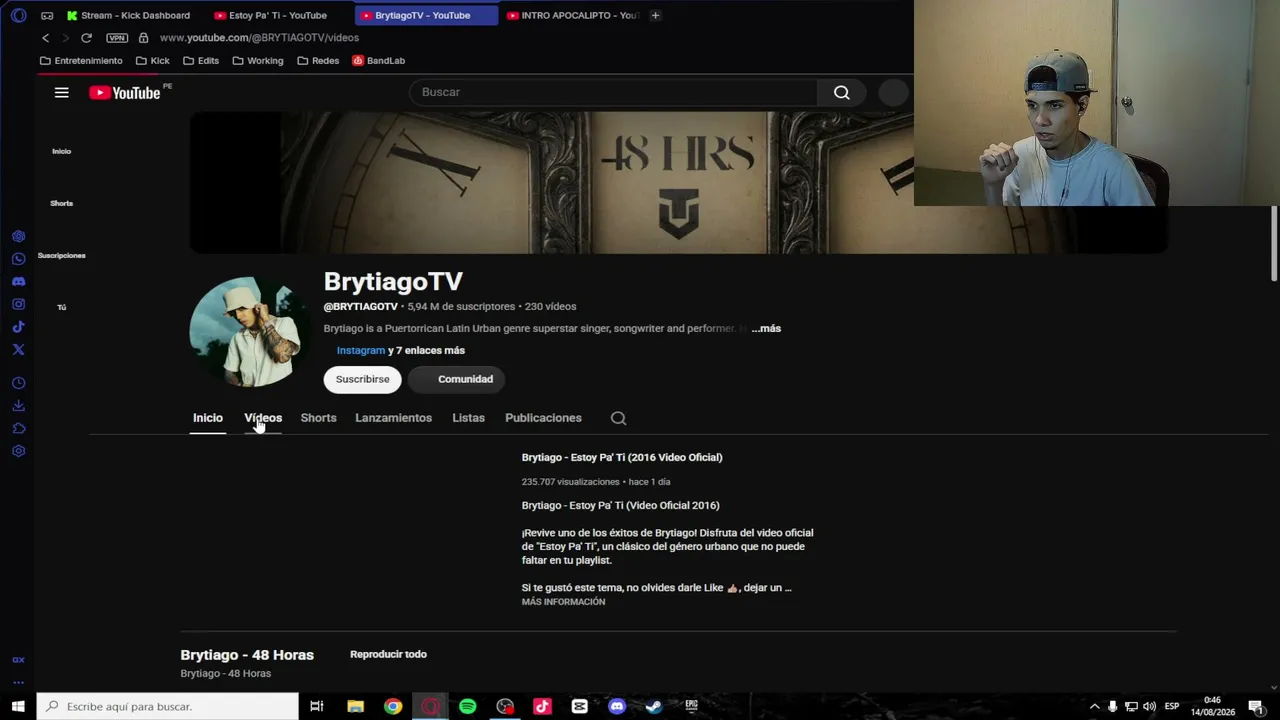This screenshot has height=720, width=1280.
Task: Open a new browser tab with plus
Action: pos(655,15)
